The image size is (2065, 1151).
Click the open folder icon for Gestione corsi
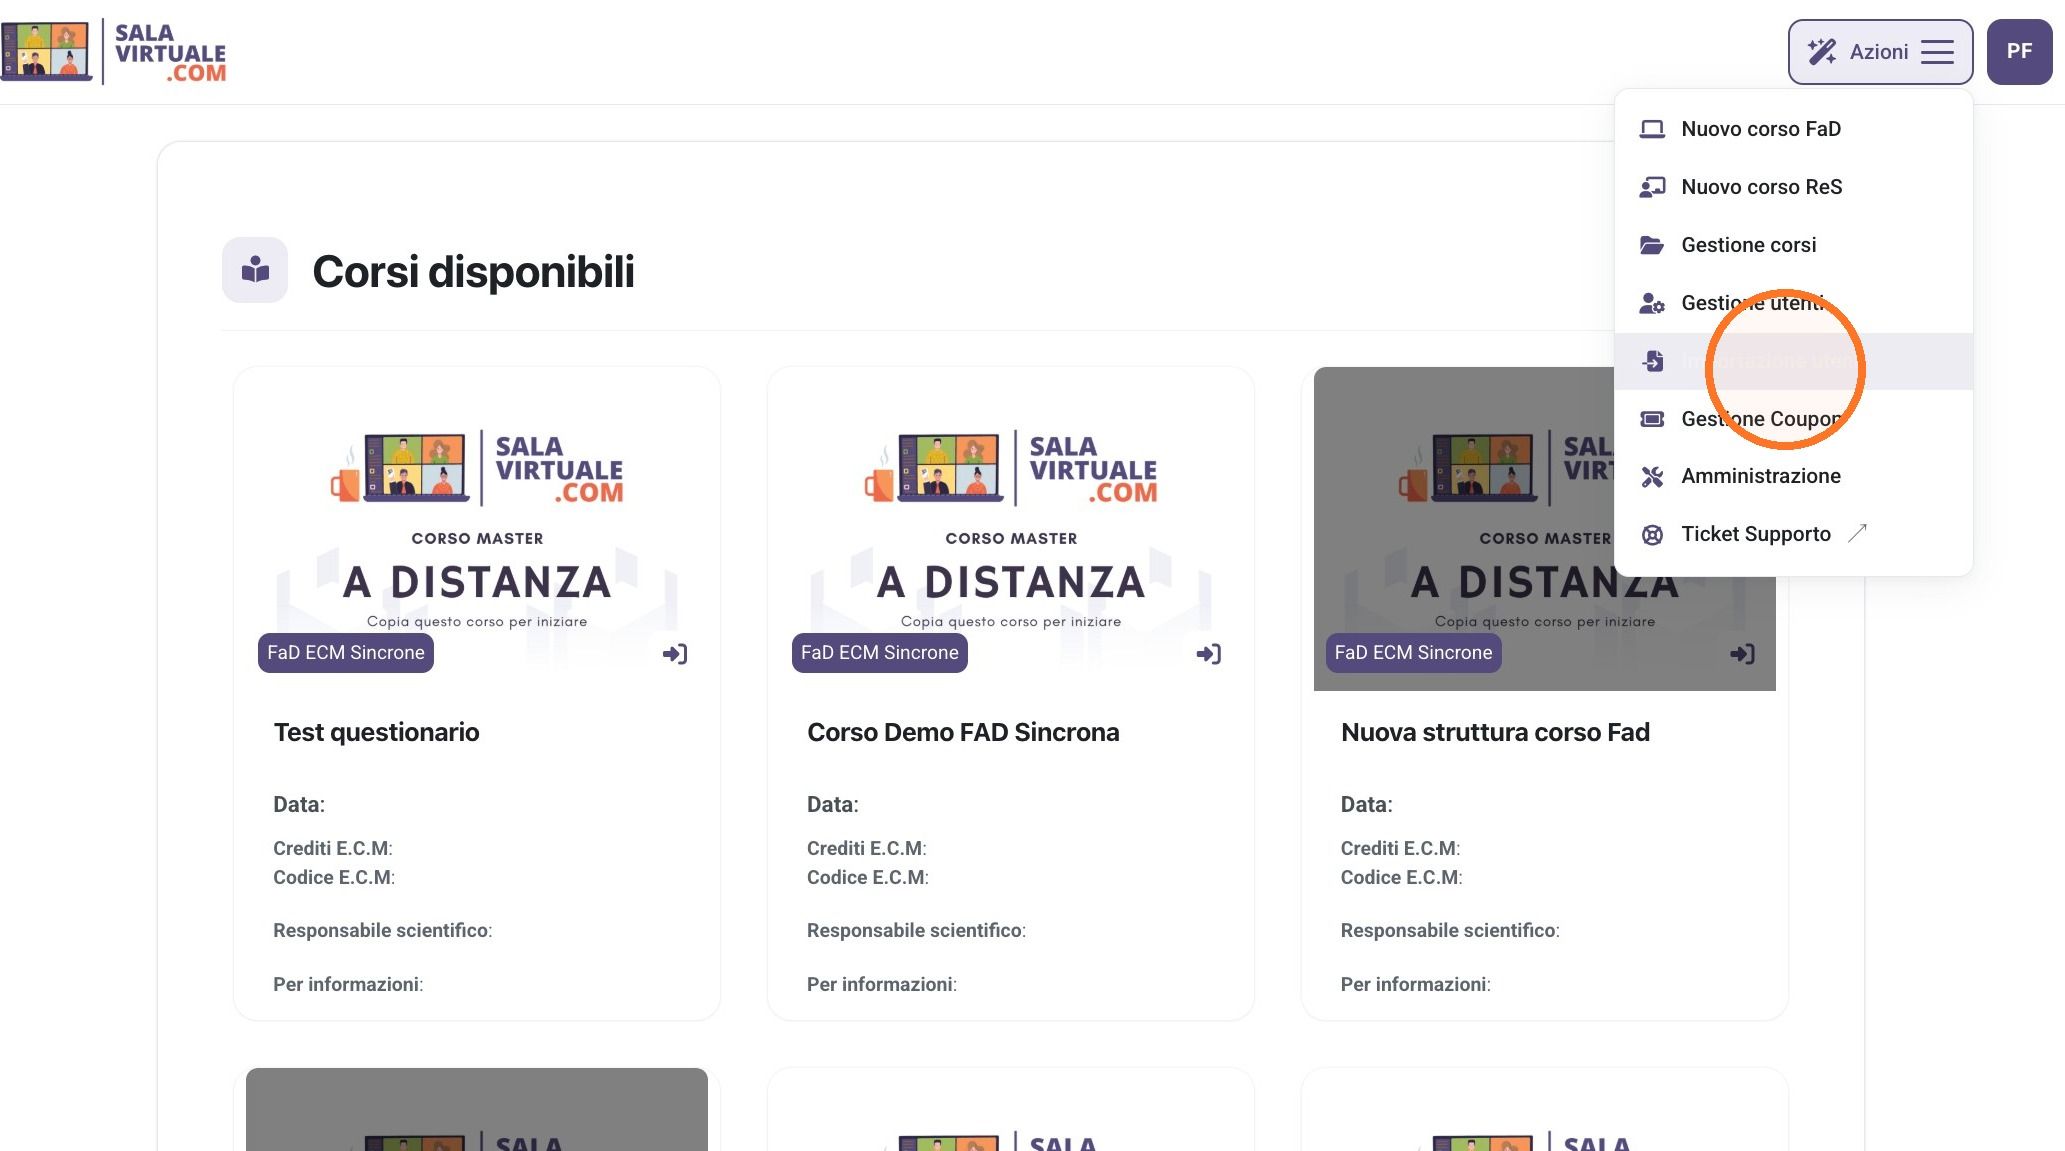tap(1652, 245)
